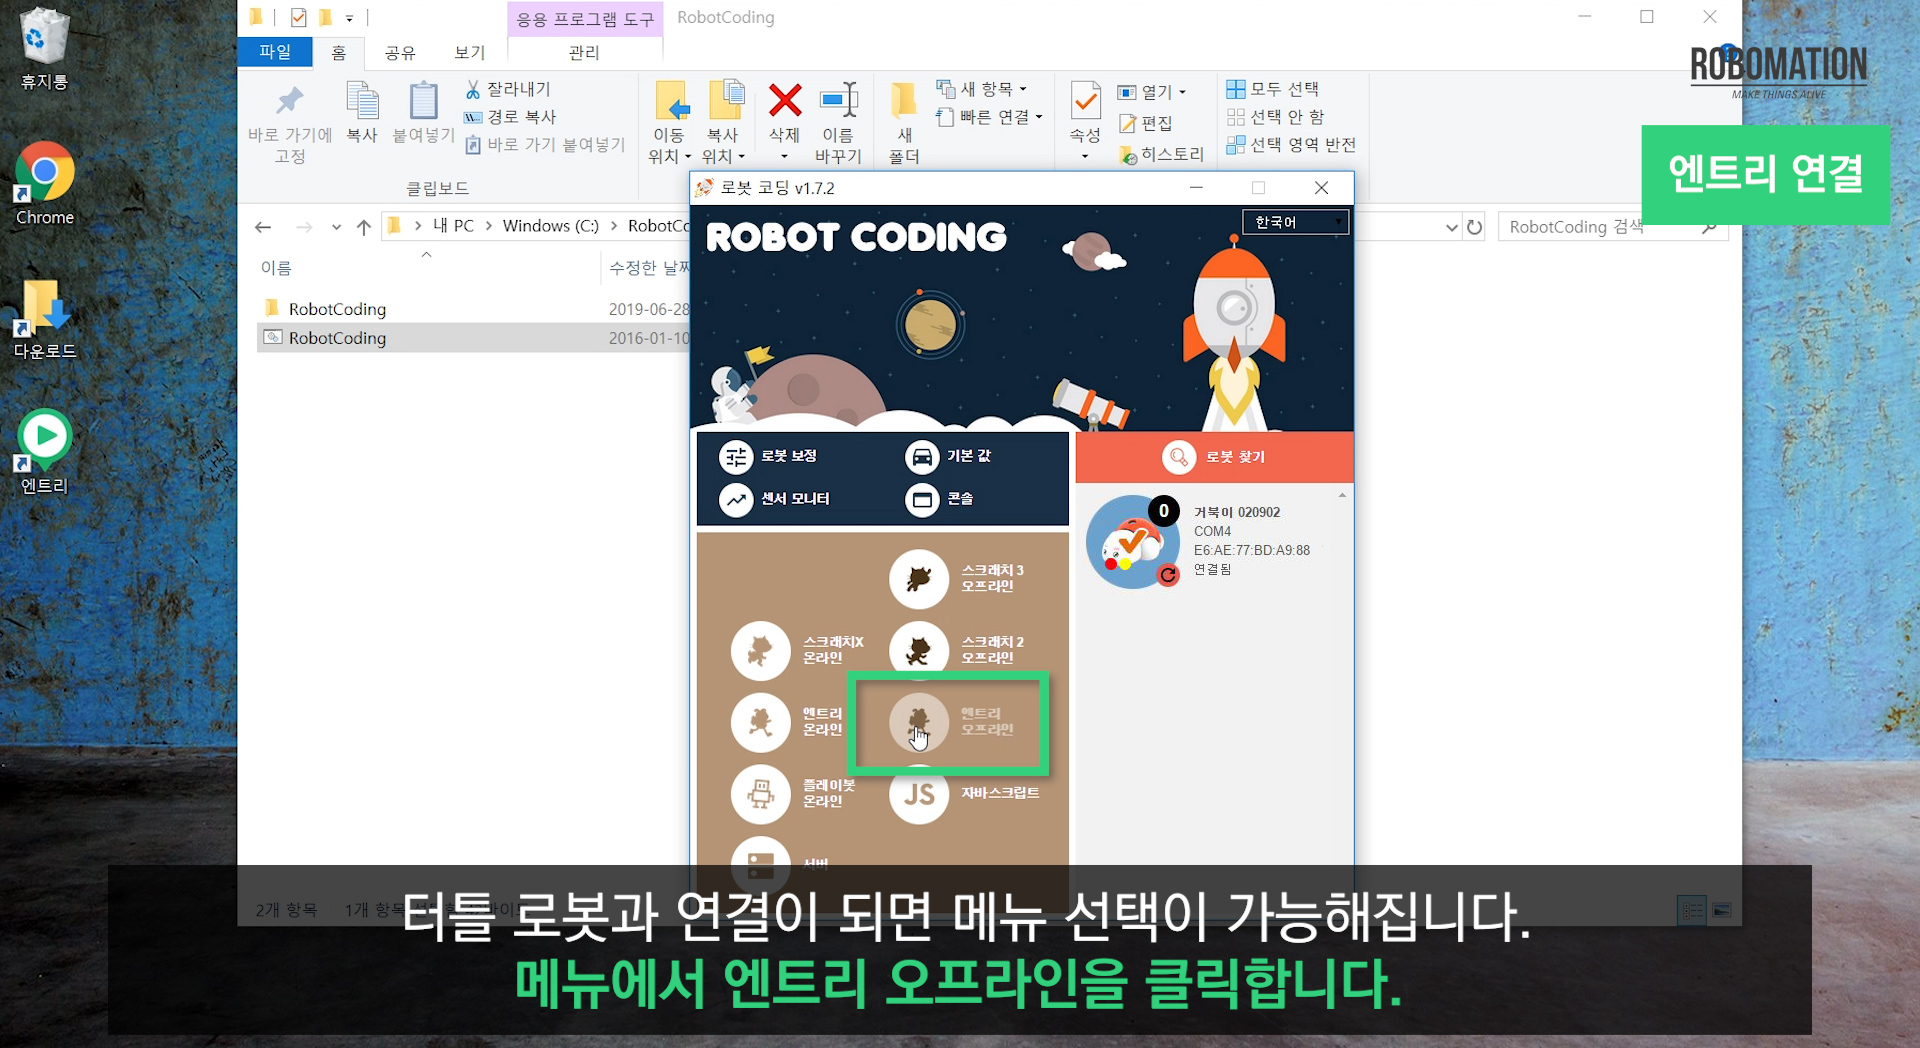
Task: Go up one folder level in Explorer
Action: 364,227
